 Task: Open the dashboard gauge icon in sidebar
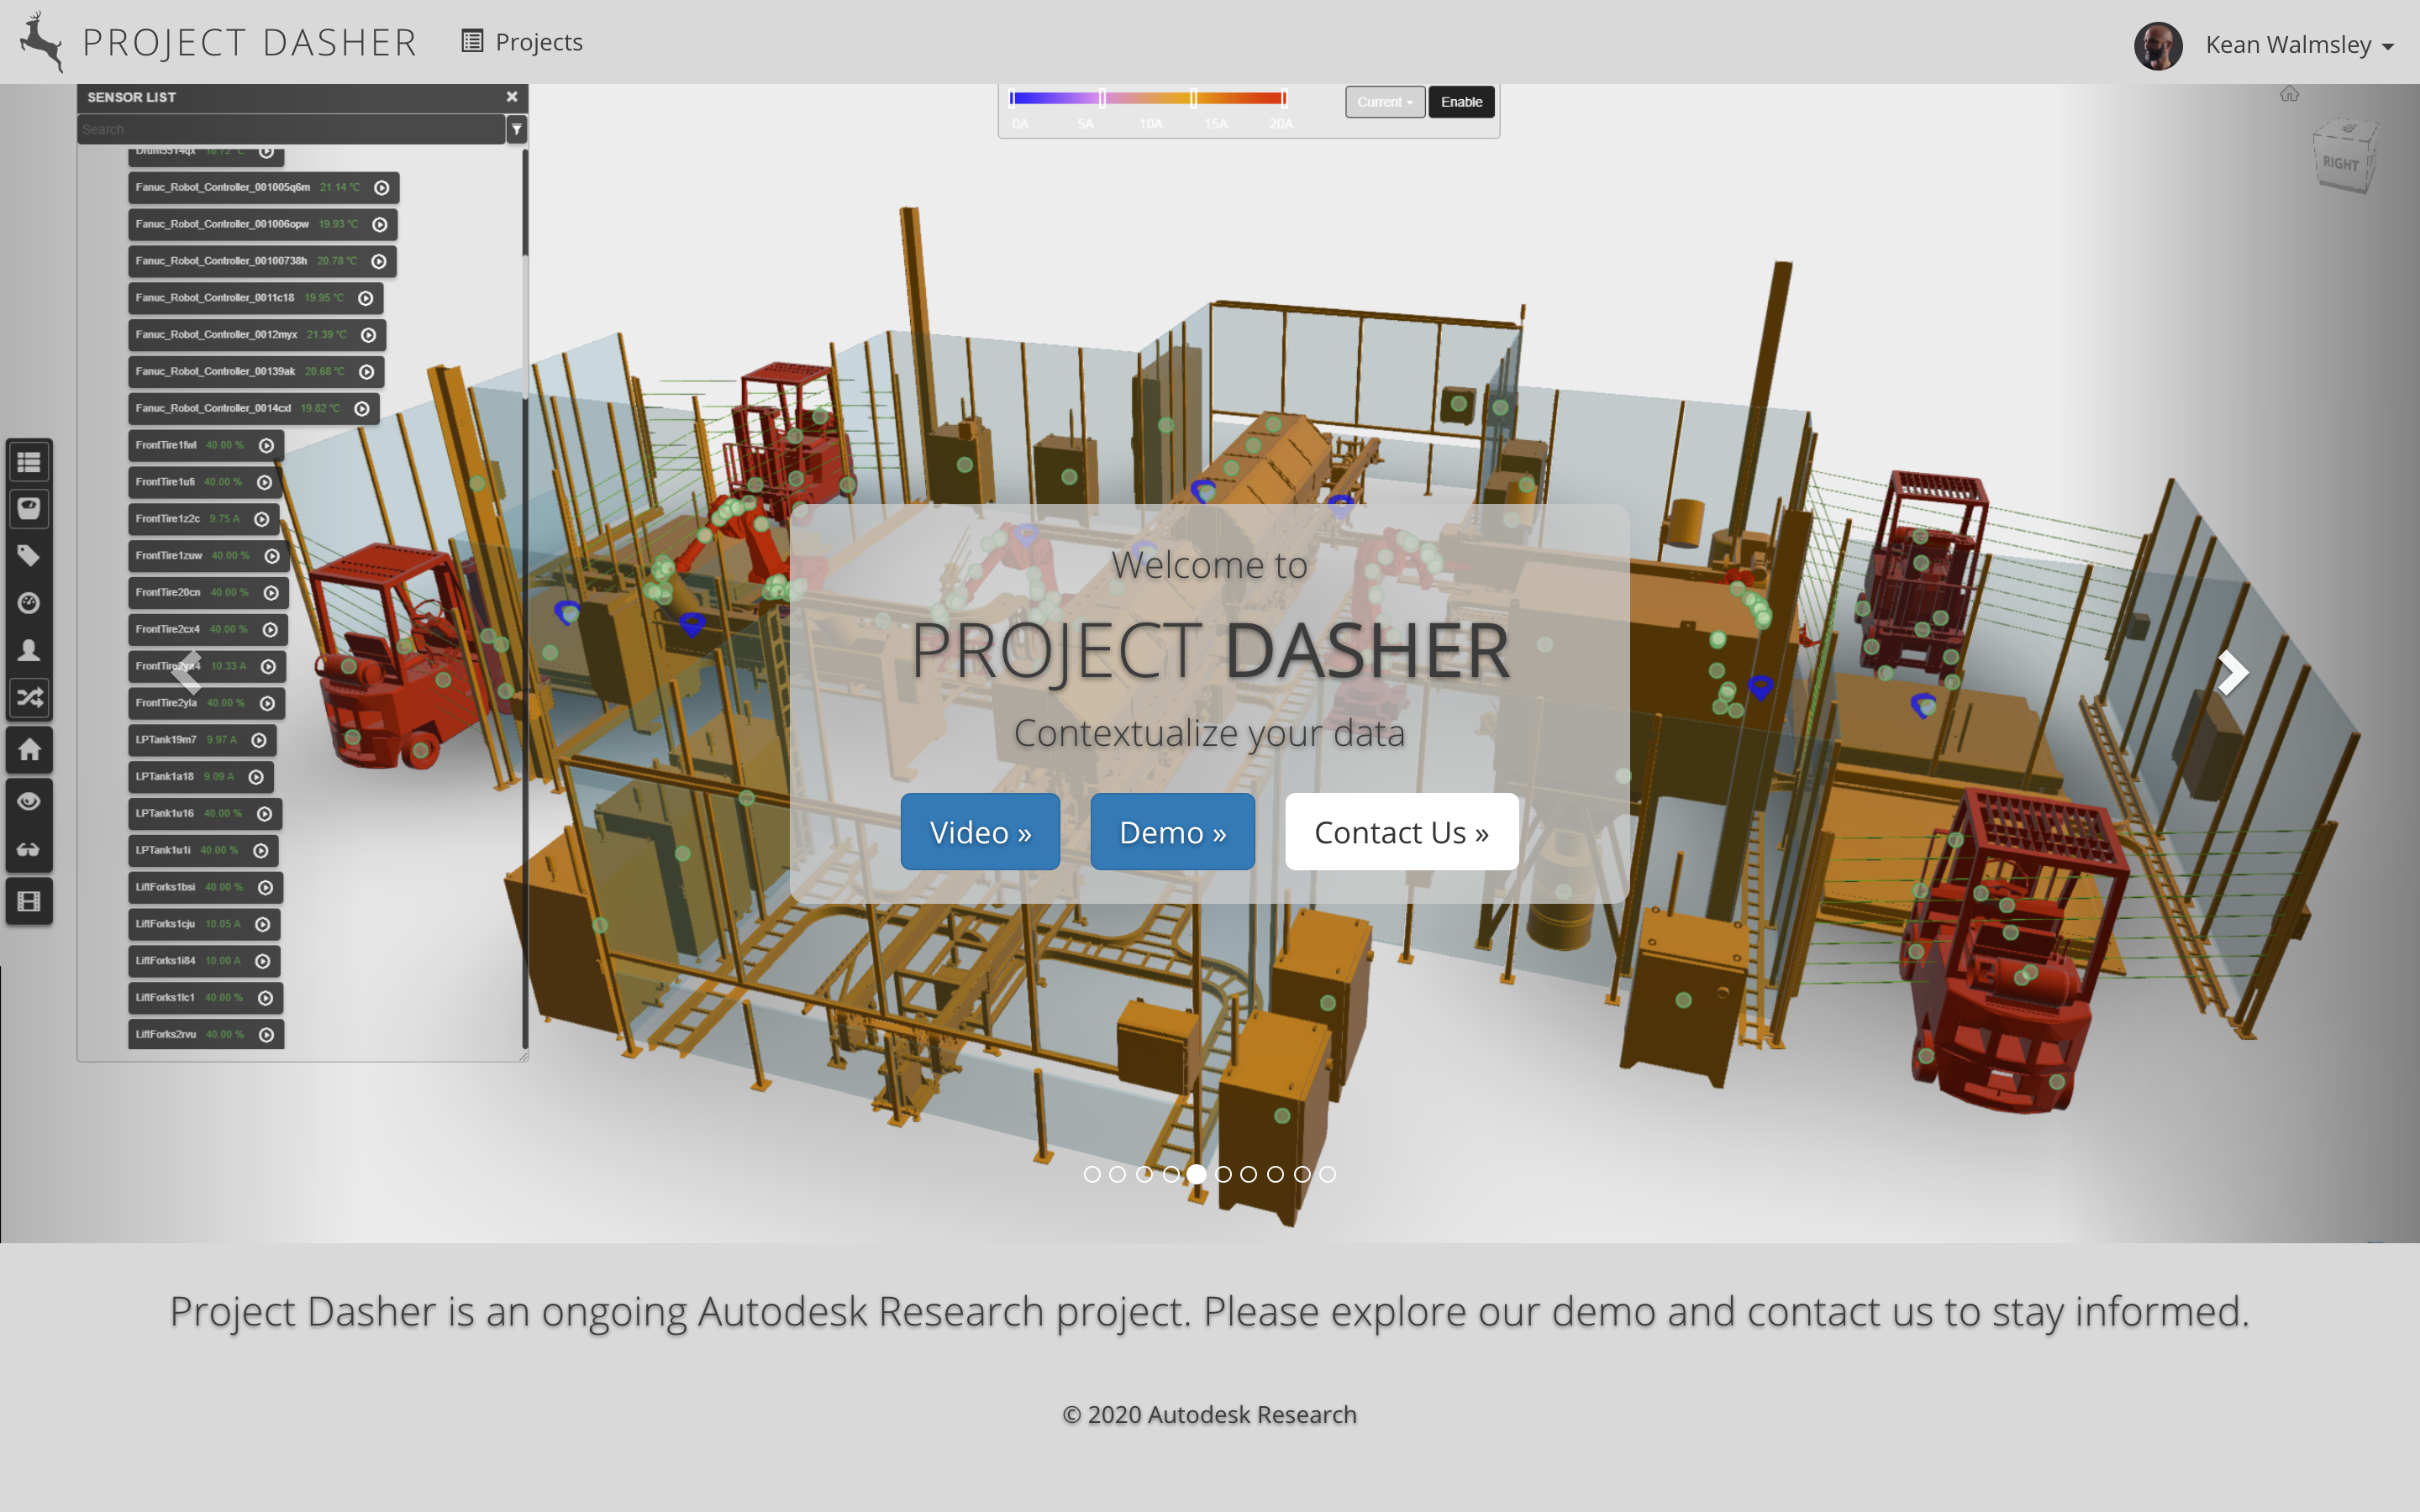click(x=29, y=603)
